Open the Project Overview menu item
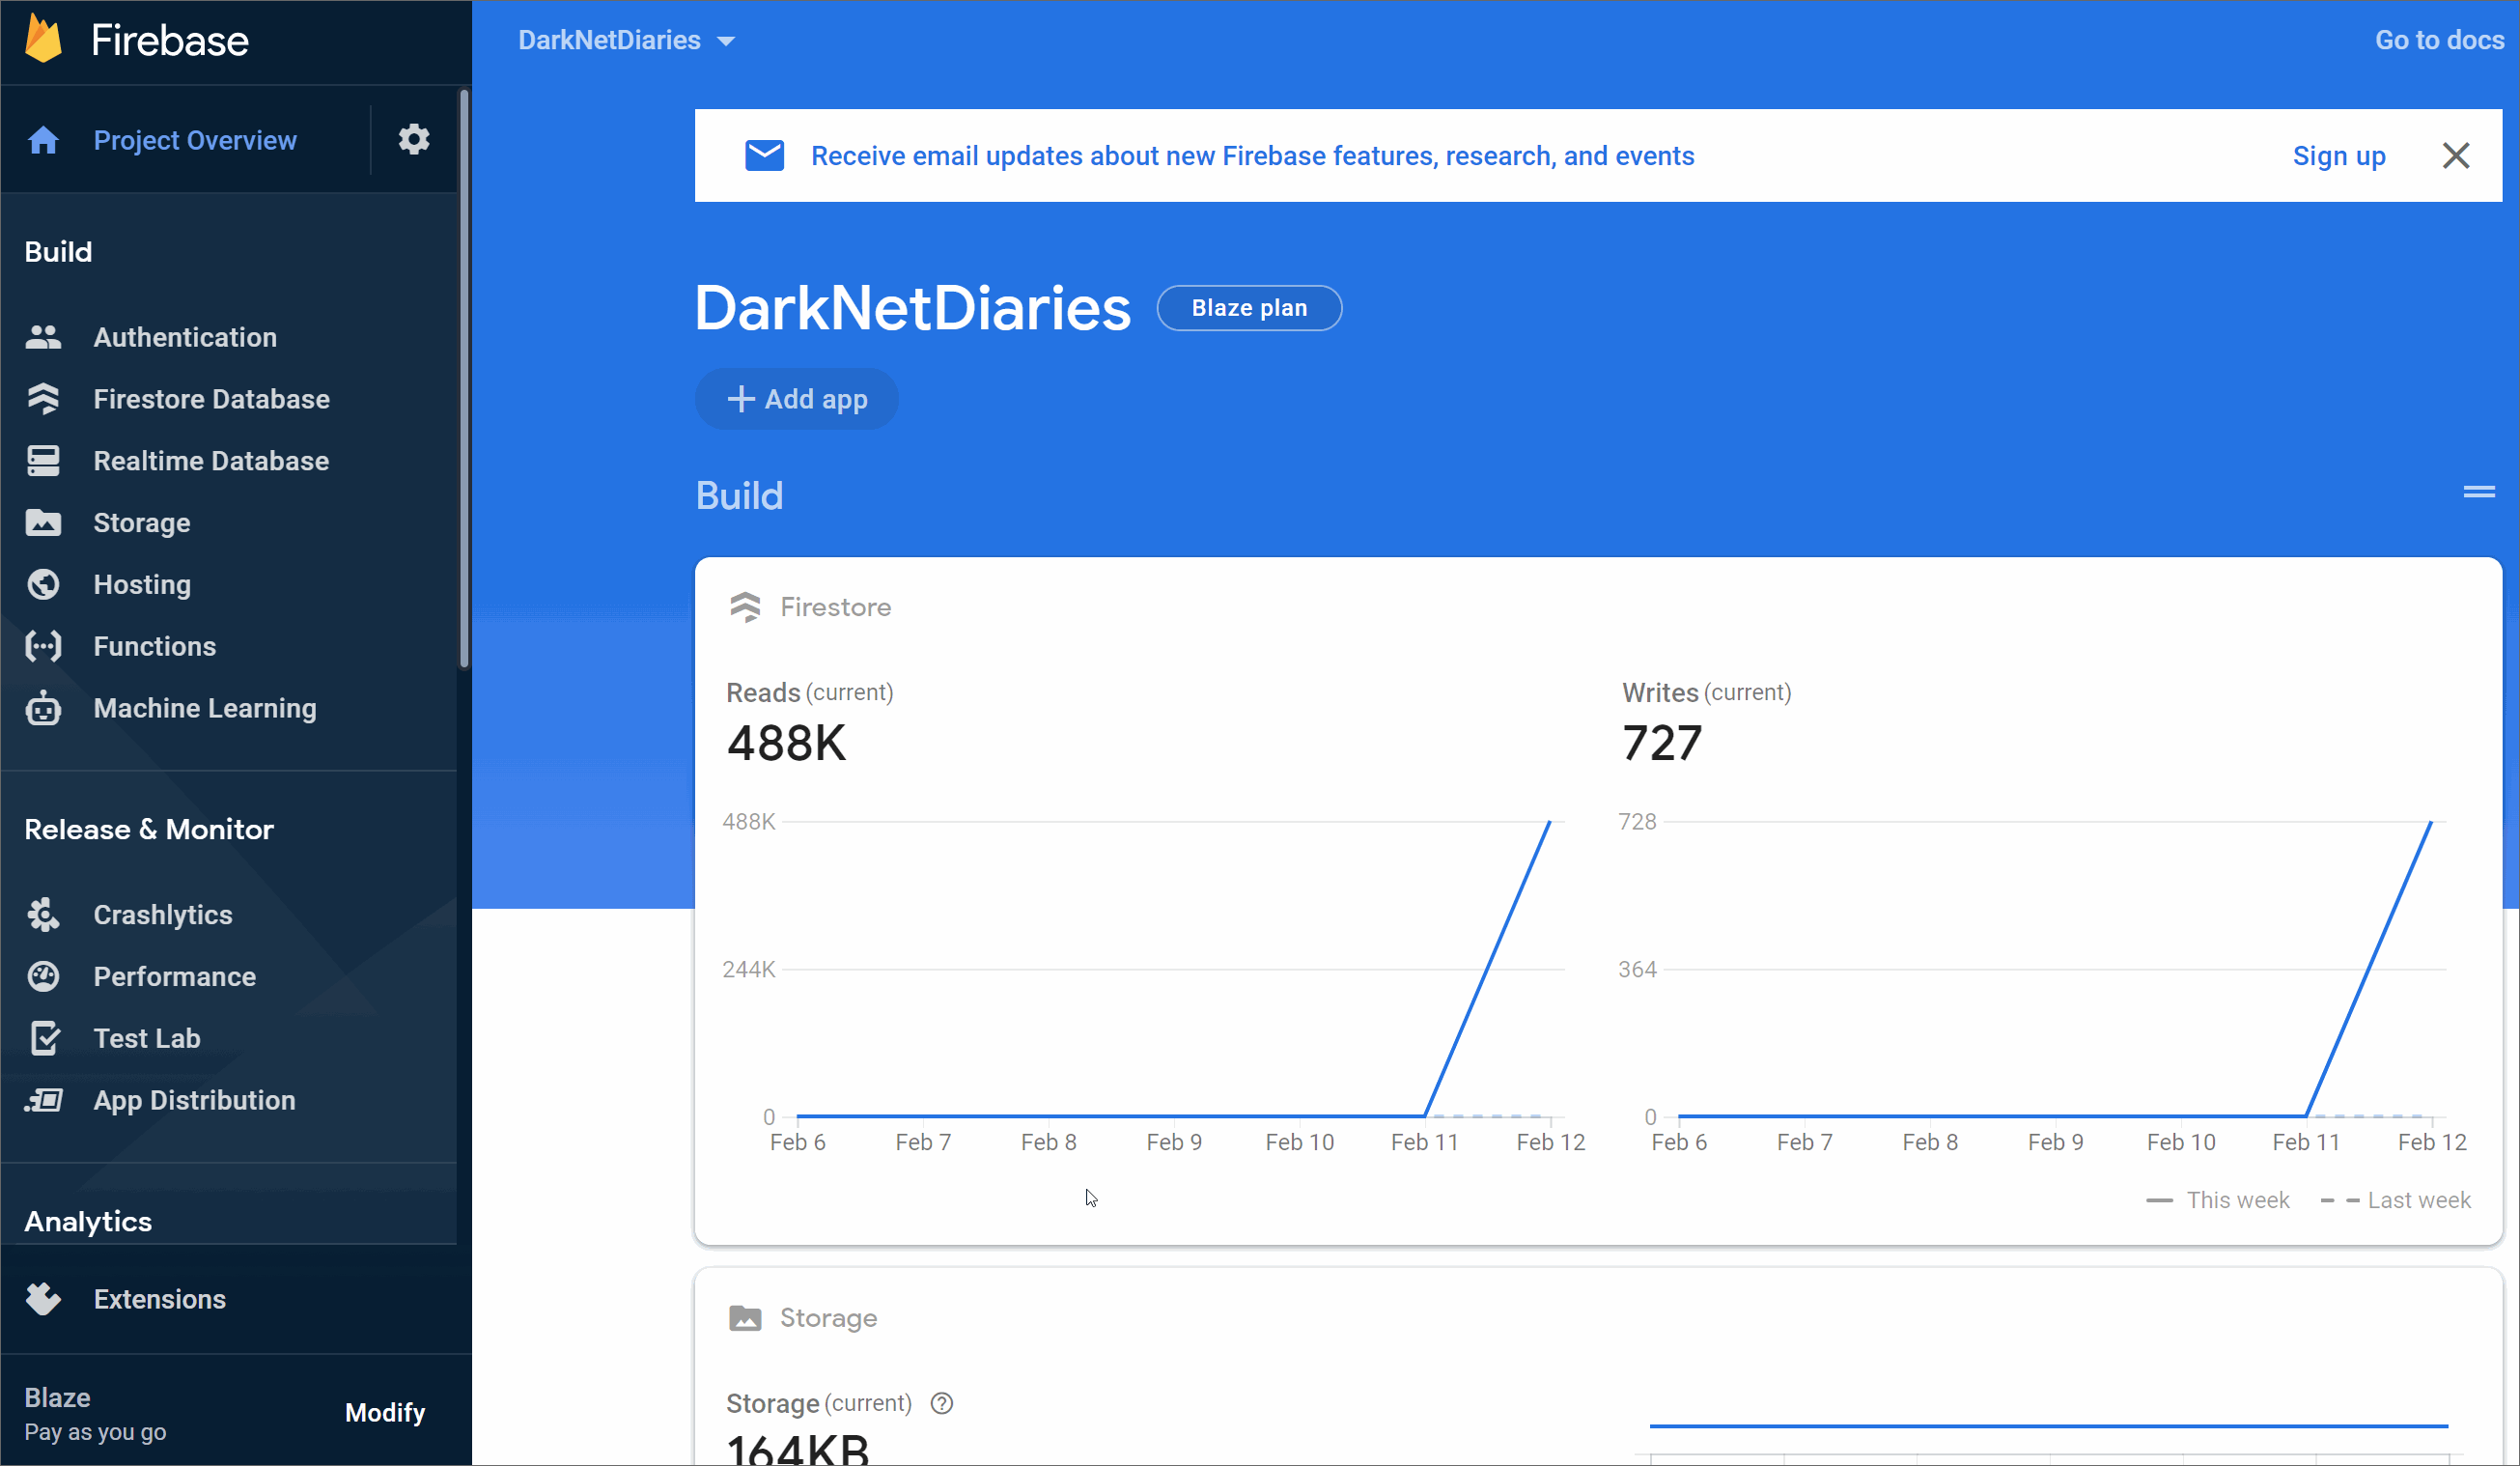 (194, 140)
